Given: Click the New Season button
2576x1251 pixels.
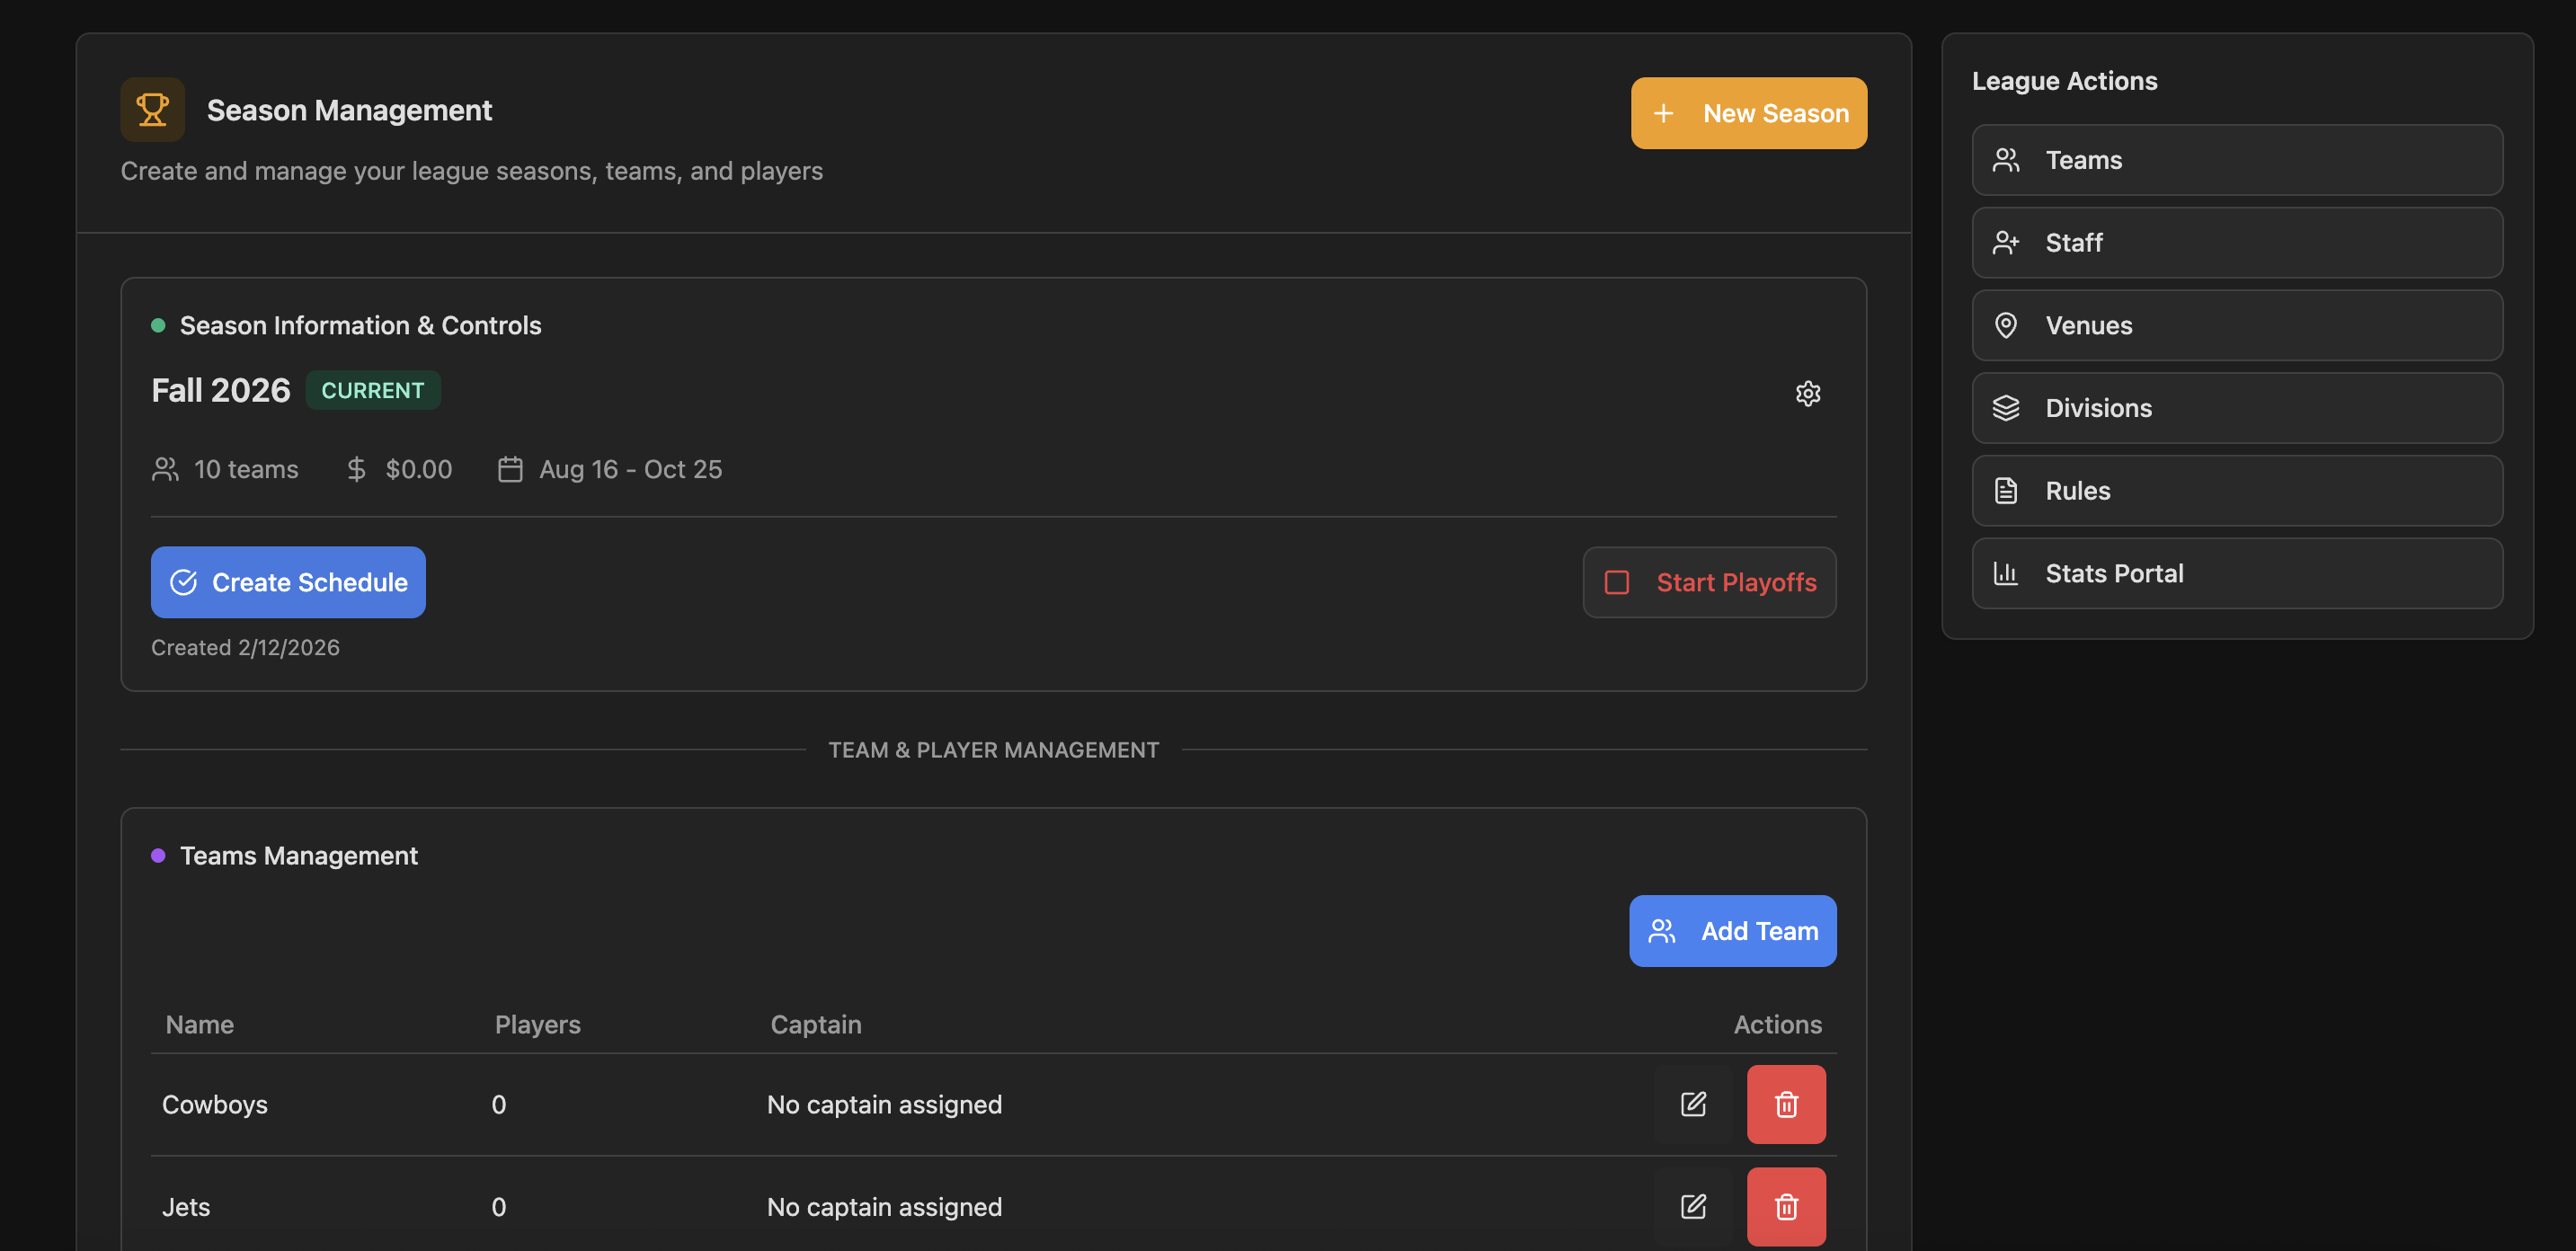Looking at the screenshot, I should 1748,112.
